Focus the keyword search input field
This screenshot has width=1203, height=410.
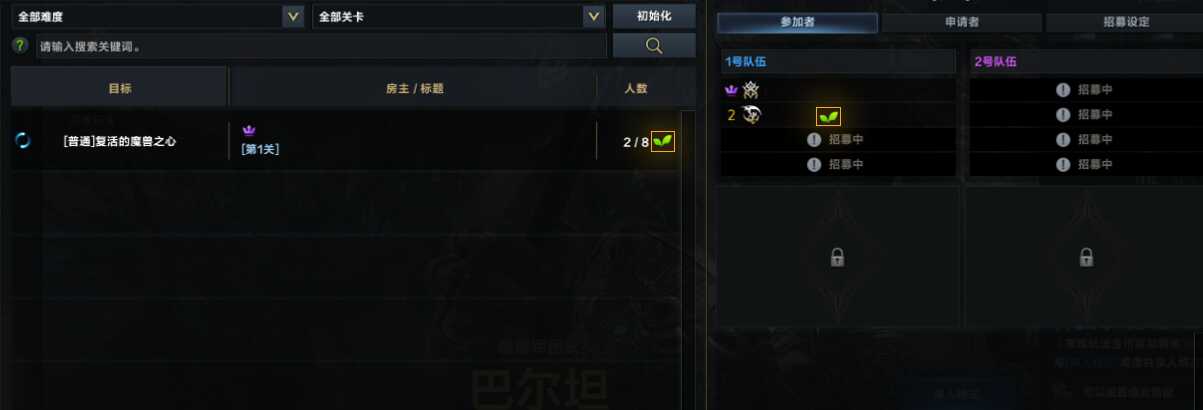coord(321,46)
